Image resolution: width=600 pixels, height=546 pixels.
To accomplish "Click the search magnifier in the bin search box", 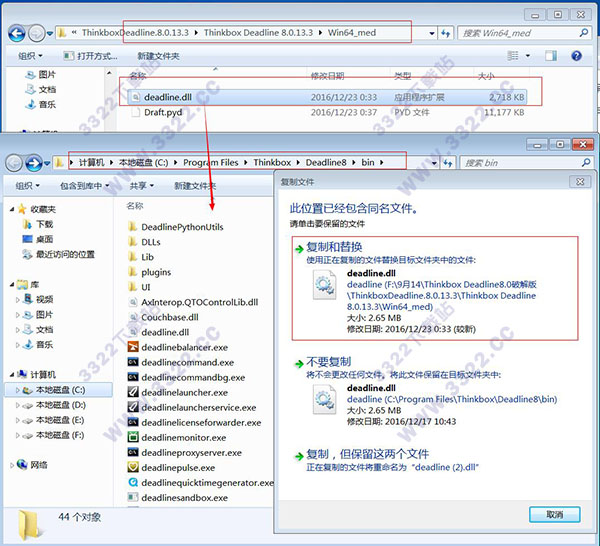I will coord(585,163).
